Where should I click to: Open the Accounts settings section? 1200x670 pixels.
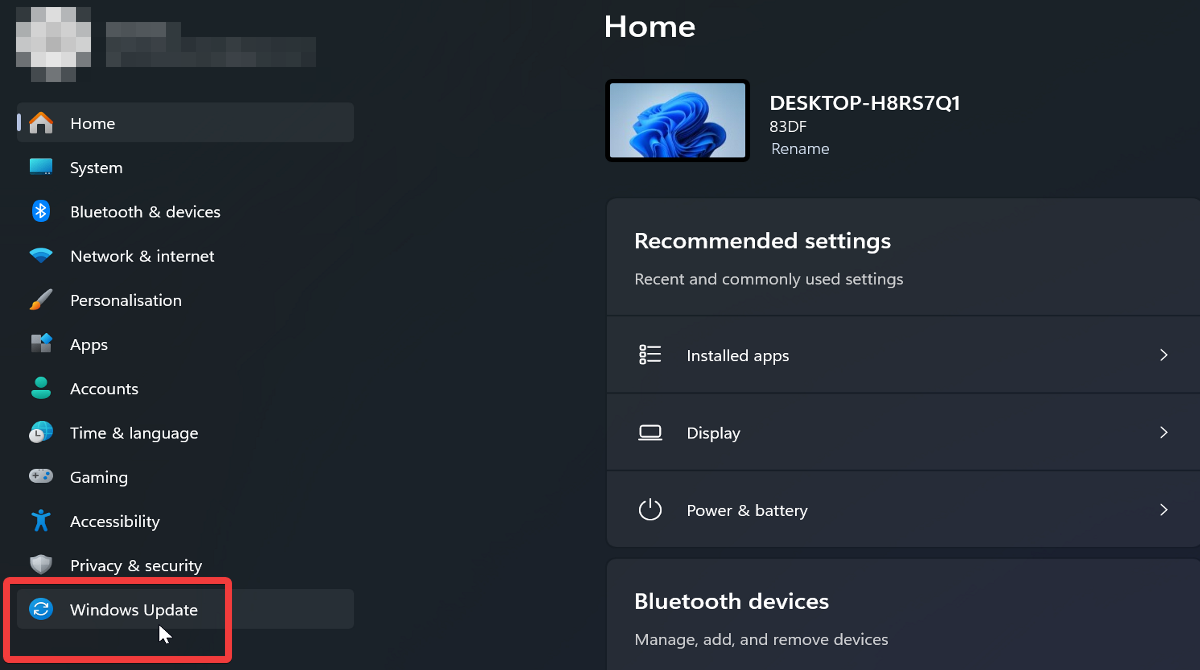(x=104, y=389)
